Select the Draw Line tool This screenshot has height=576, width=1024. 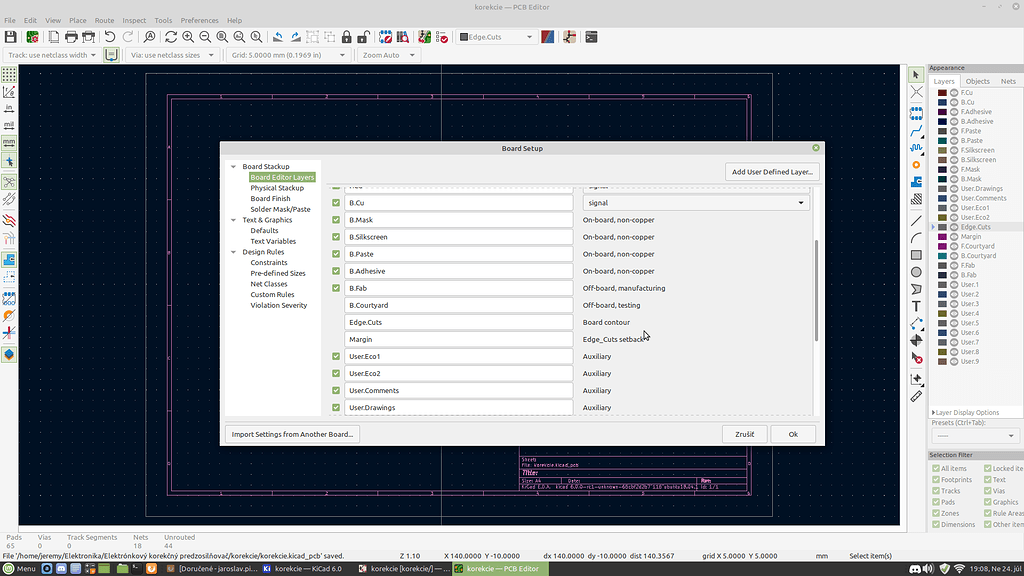917,221
